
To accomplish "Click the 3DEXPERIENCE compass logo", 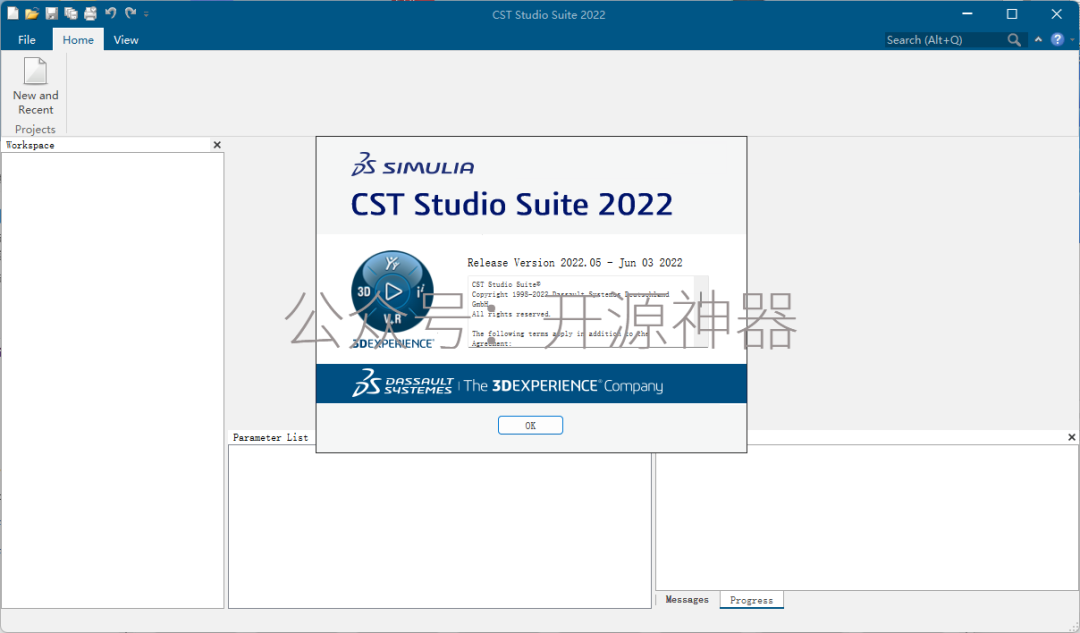I will click(393, 292).
